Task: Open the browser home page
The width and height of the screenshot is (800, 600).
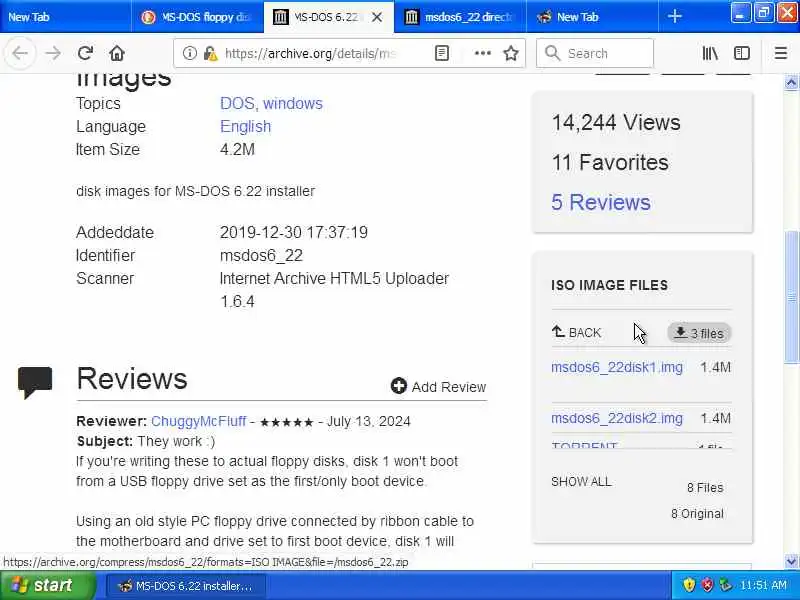Action: pos(117,53)
